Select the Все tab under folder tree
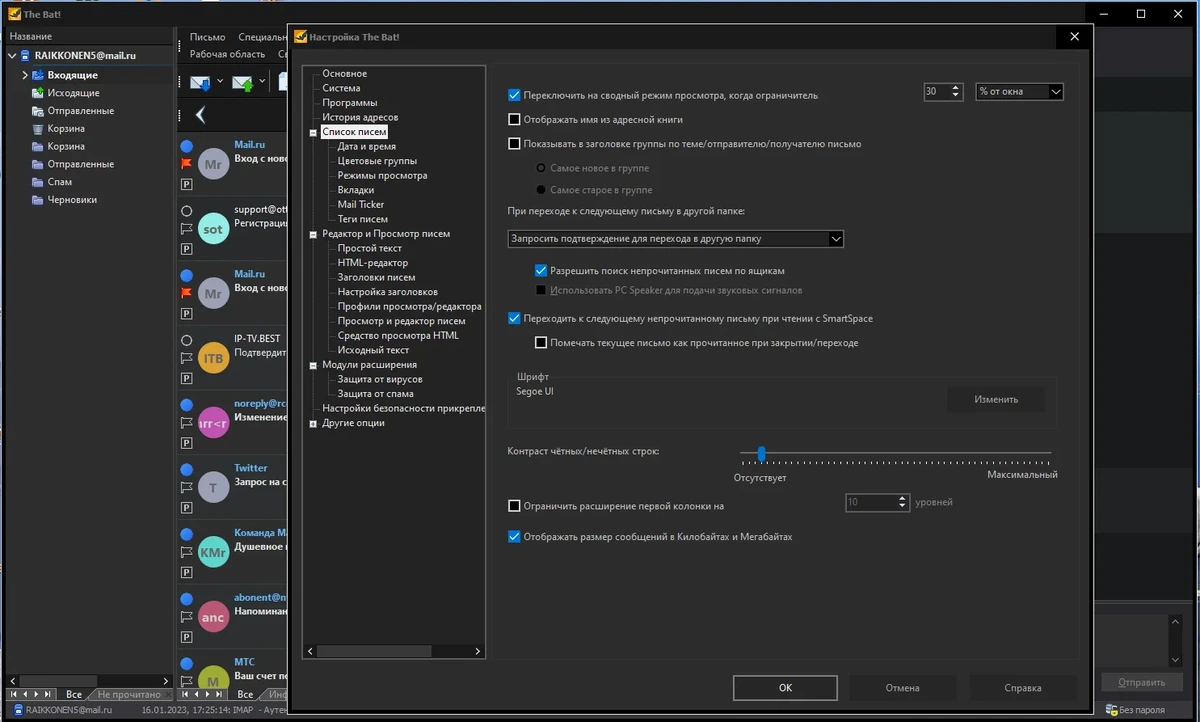 (74, 694)
